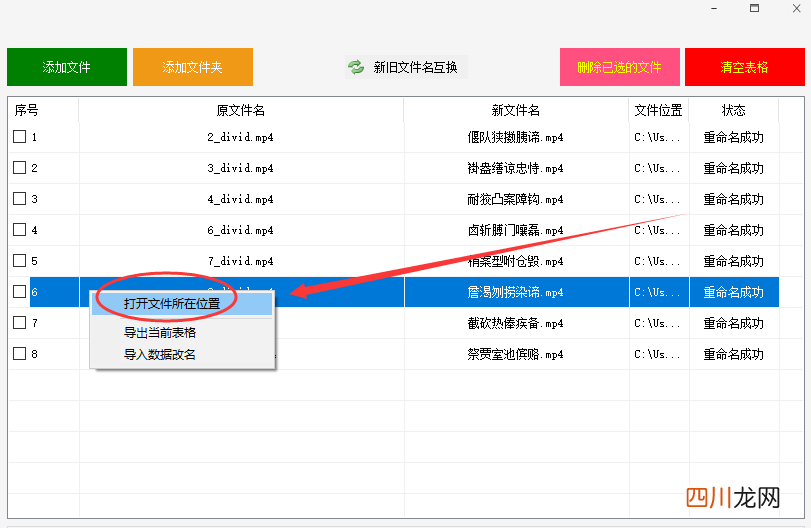Click the C:\Us... location cell in row 8
The height and width of the screenshot is (528, 811).
point(659,354)
